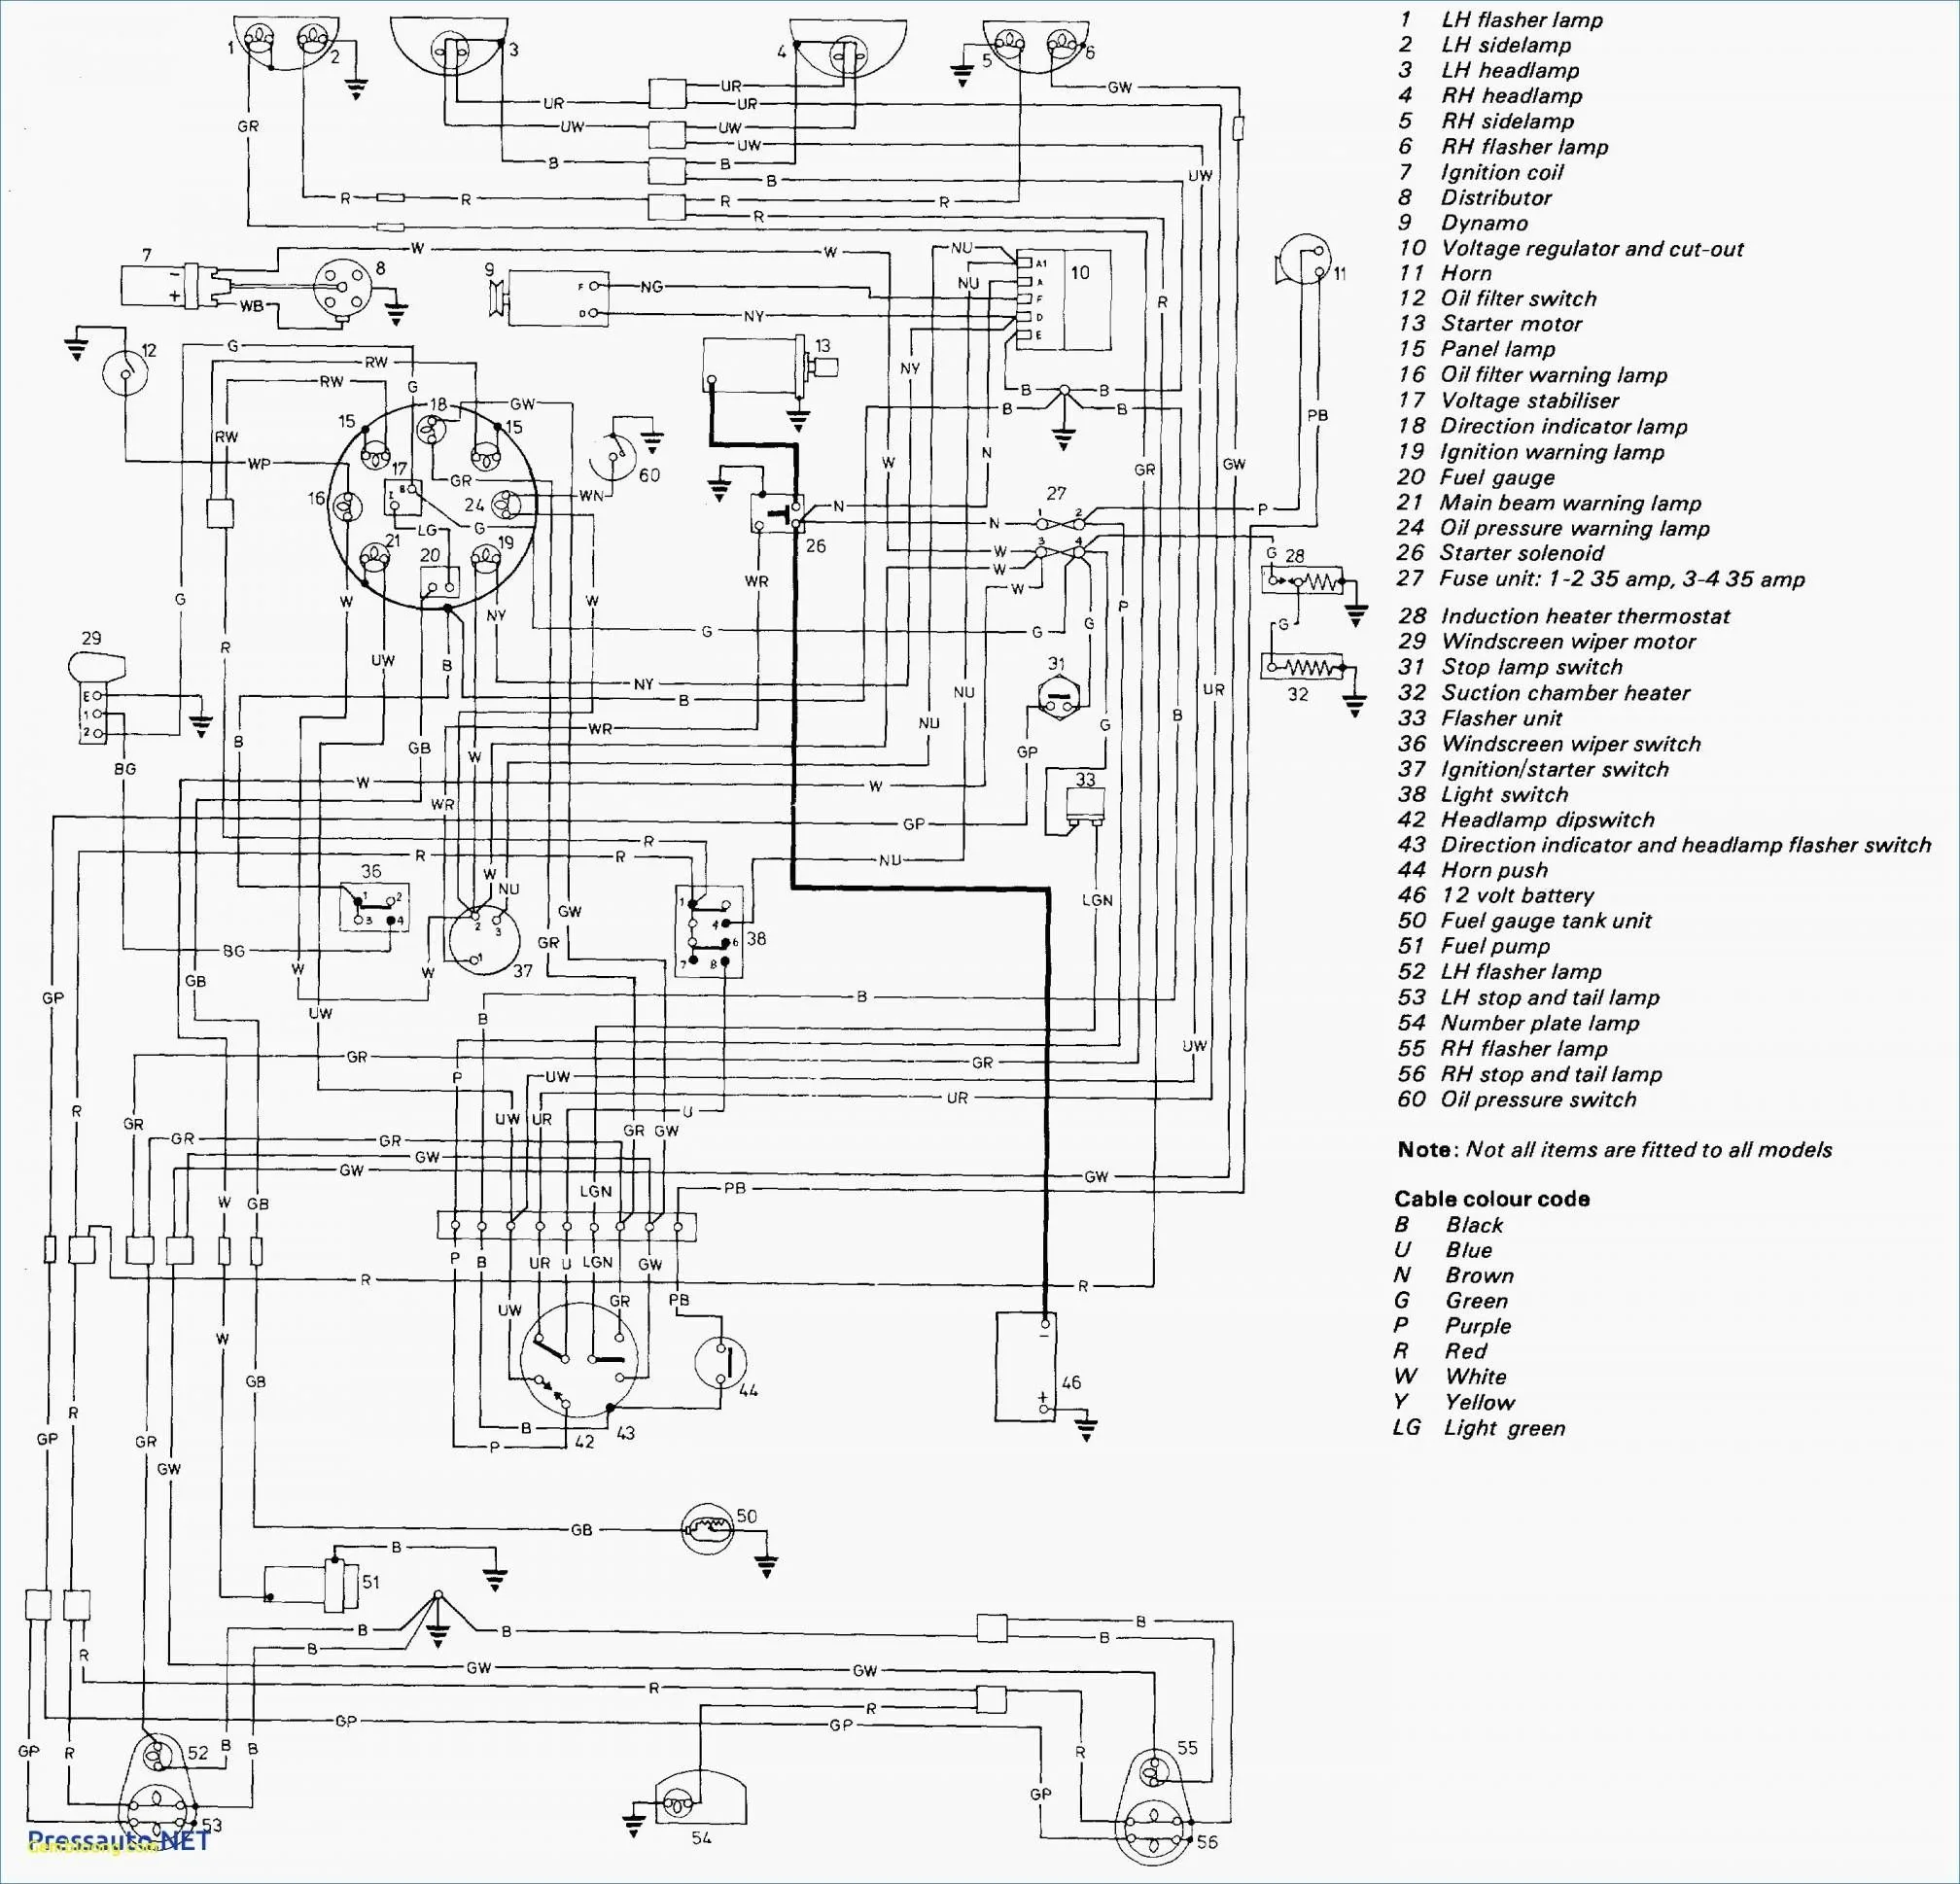Screen dimensions: 1960x1884
Task: Click the suction chamber heater symbol 32
Action: pos(1302,665)
